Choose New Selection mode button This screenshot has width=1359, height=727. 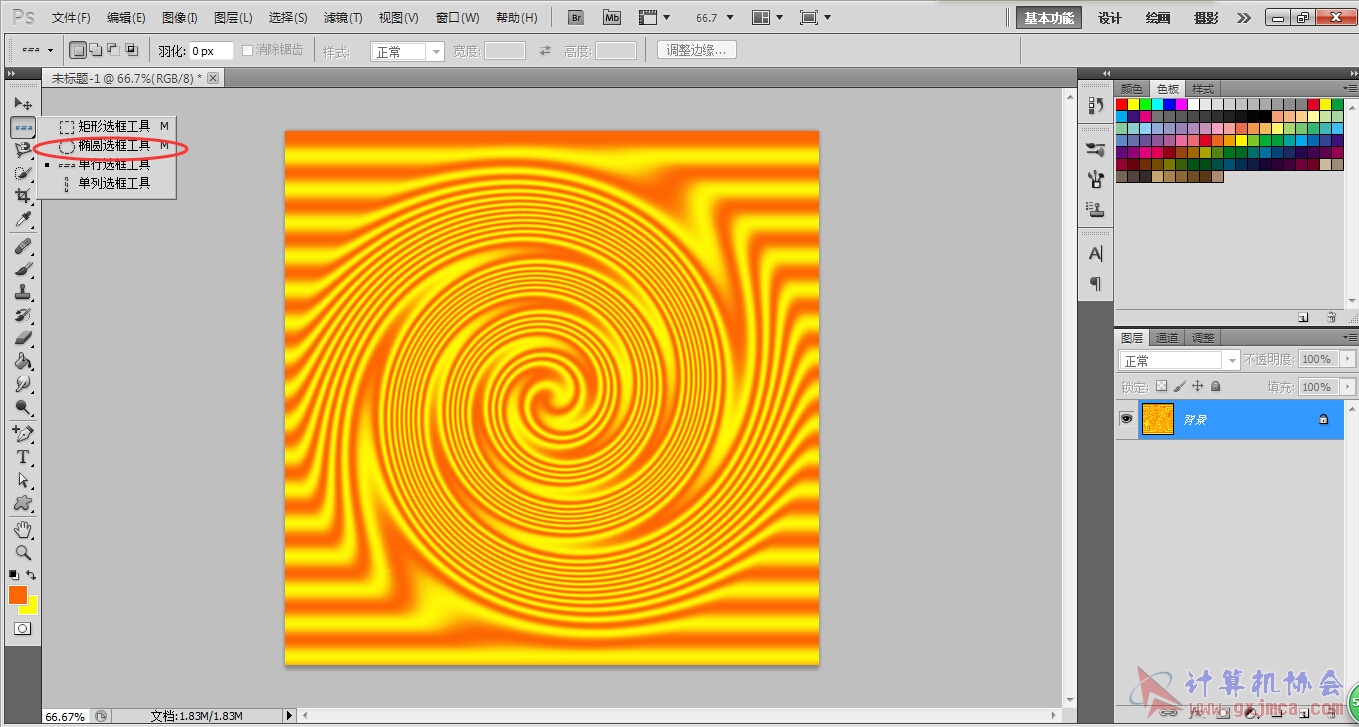pos(78,50)
